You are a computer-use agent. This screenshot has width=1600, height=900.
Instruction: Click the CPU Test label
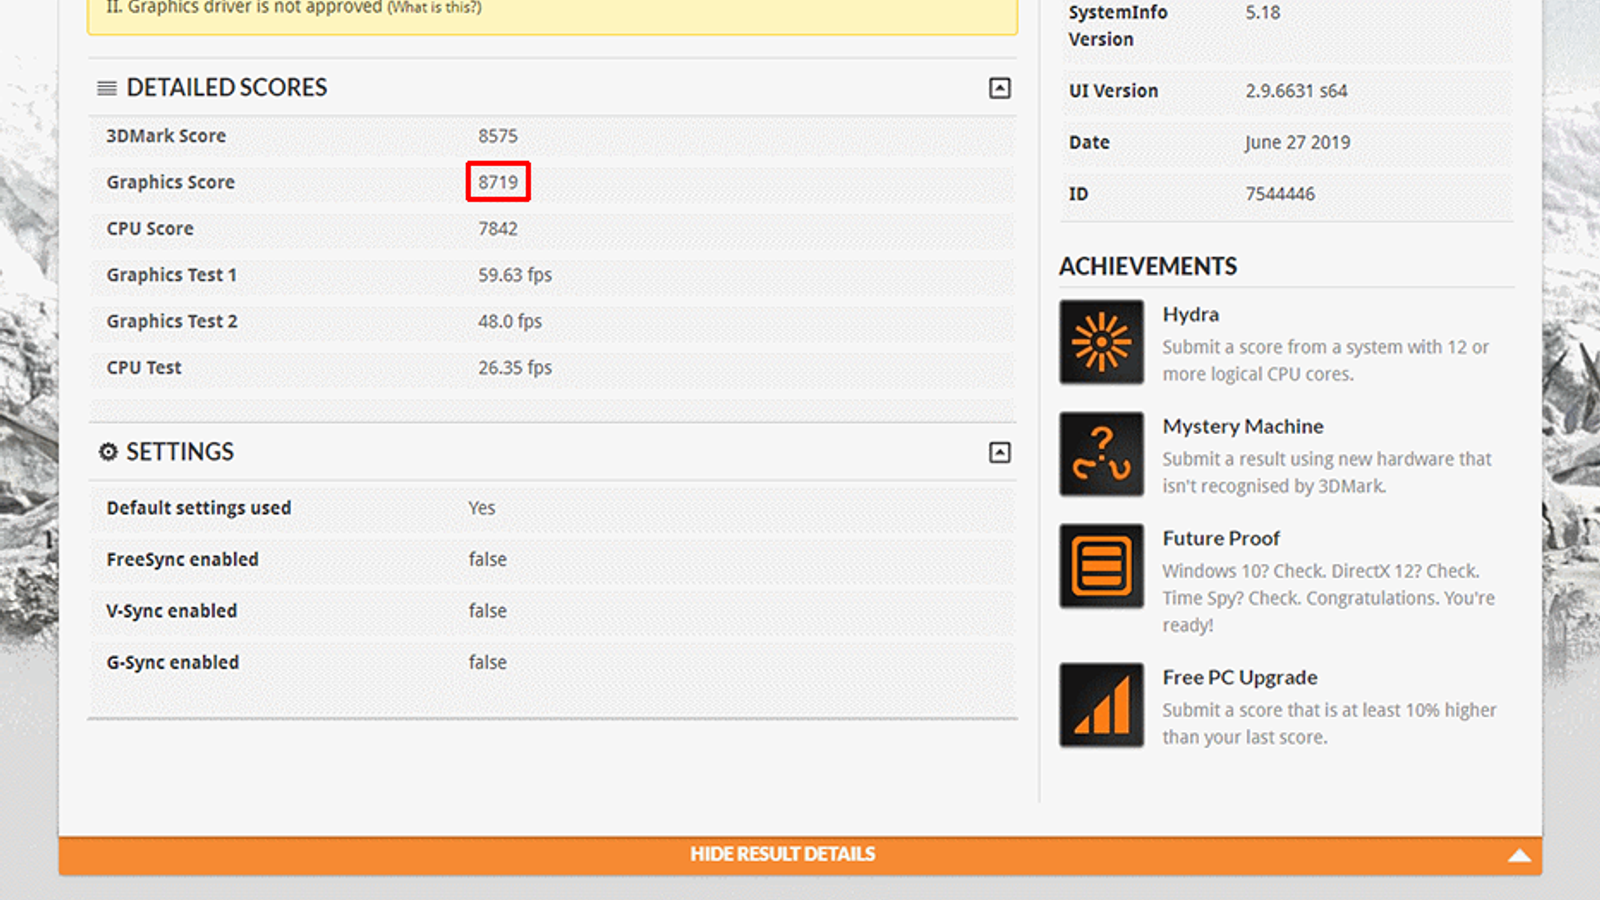pyautogui.click(x=144, y=368)
